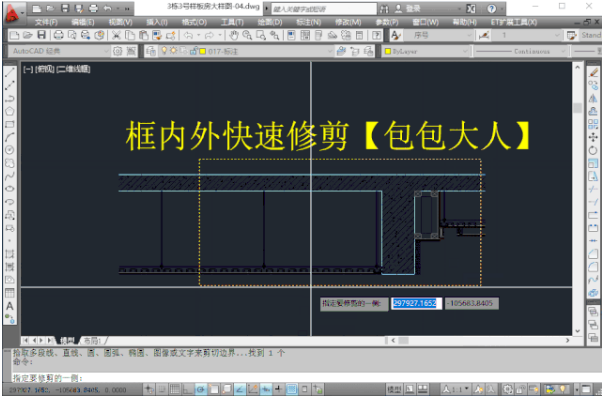Toggle Ortho mode in status bar
The width and height of the screenshot is (605, 396).
188,389
